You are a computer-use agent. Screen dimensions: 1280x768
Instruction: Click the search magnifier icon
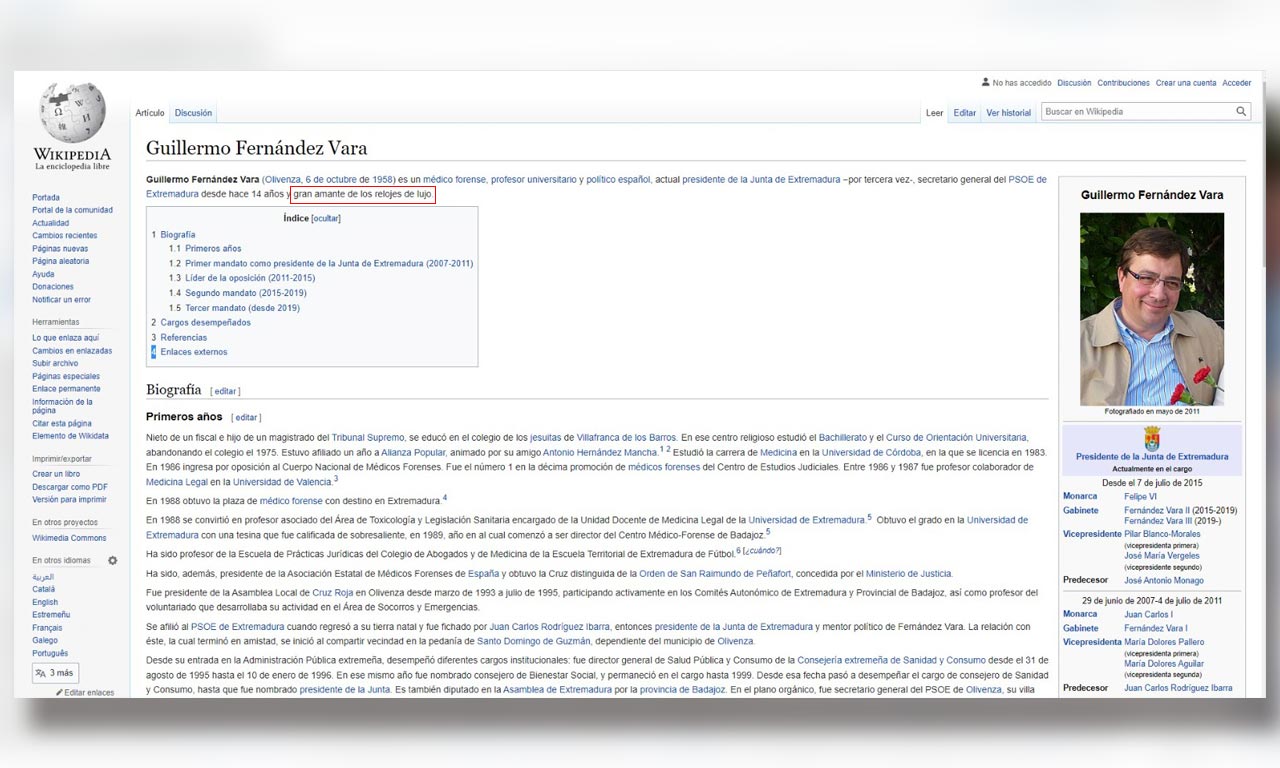coord(1241,112)
